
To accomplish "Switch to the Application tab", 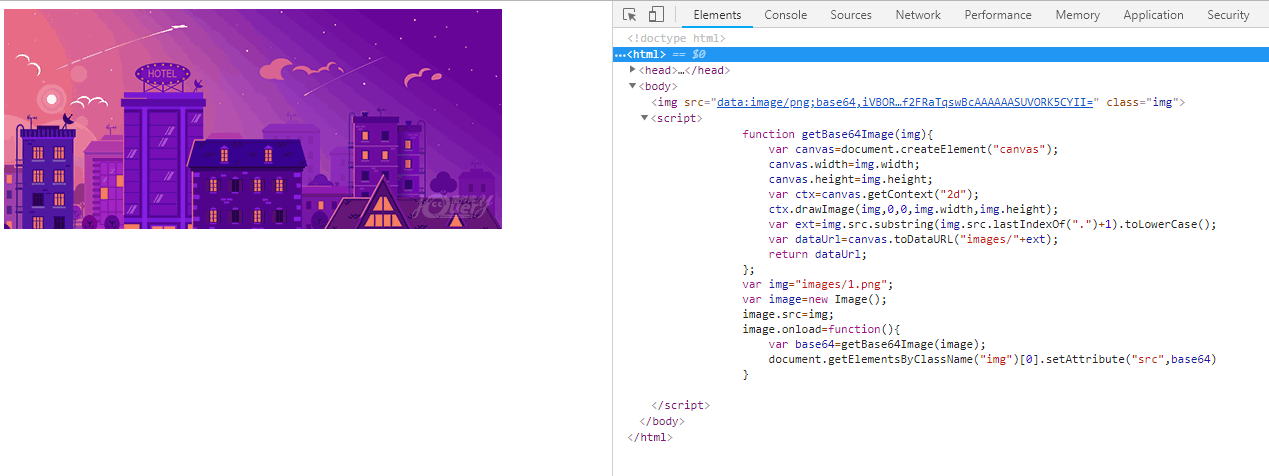I will pyautogui.click(x=1153, y=15).
